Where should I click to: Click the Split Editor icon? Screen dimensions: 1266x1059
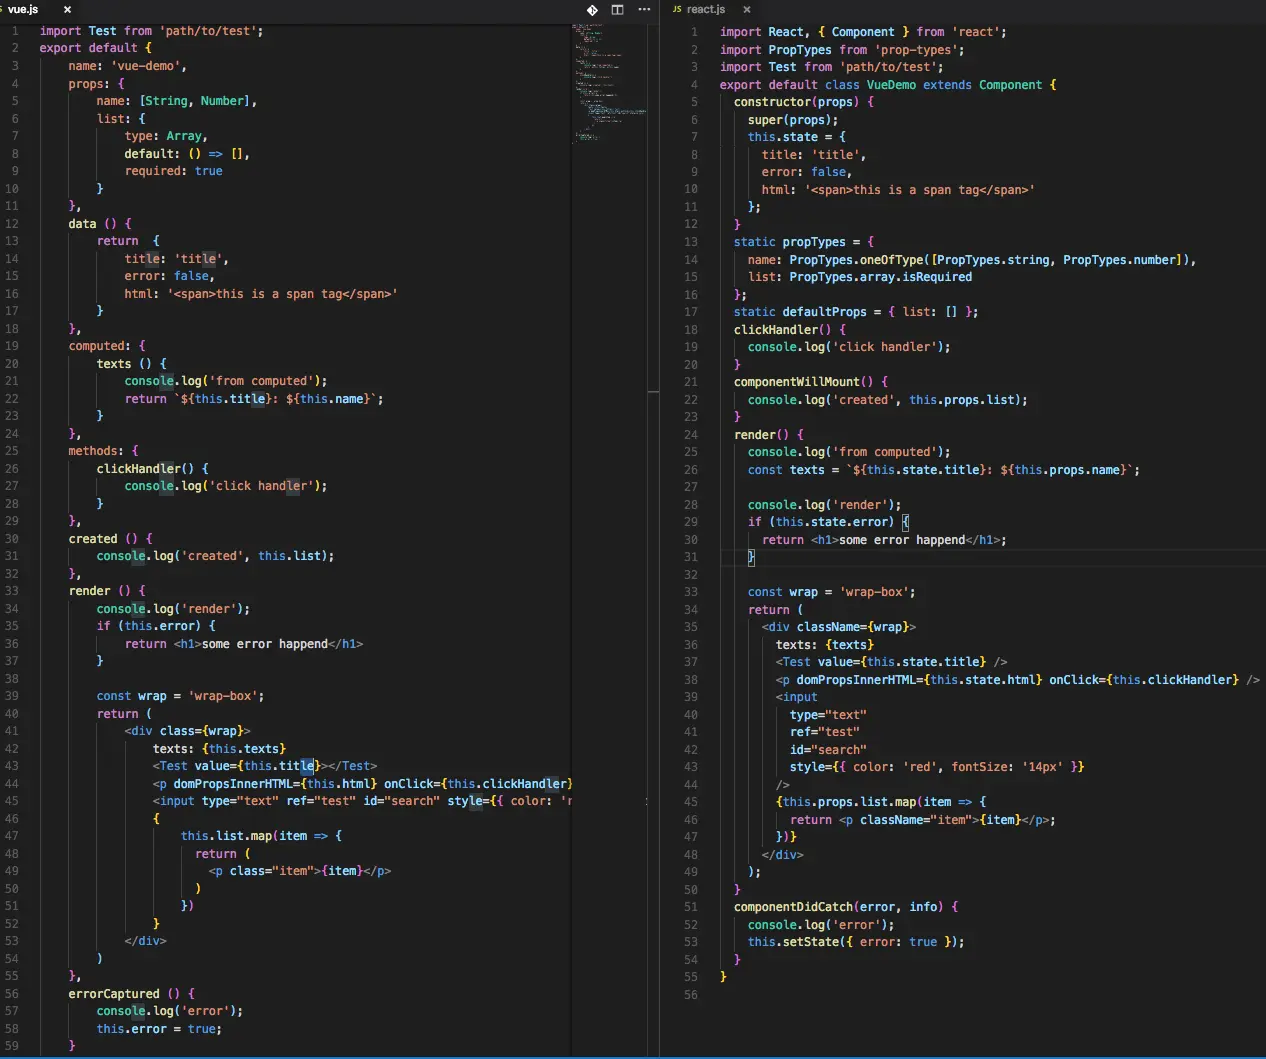[617, 9]
